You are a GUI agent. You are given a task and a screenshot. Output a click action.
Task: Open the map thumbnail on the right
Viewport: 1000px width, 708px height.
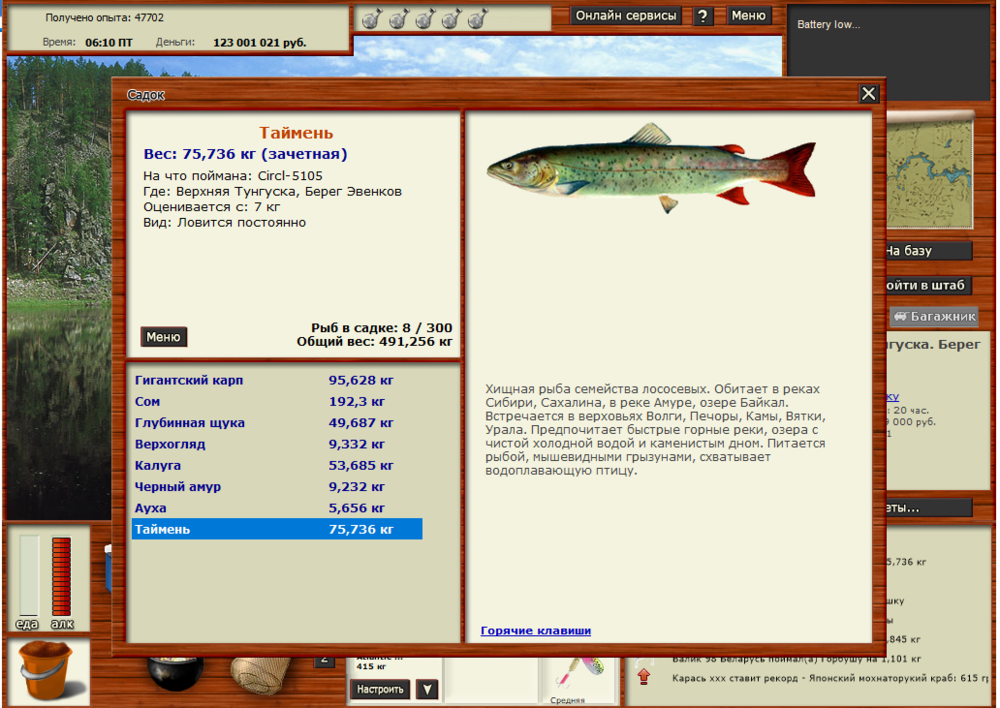tap(928, 173)
